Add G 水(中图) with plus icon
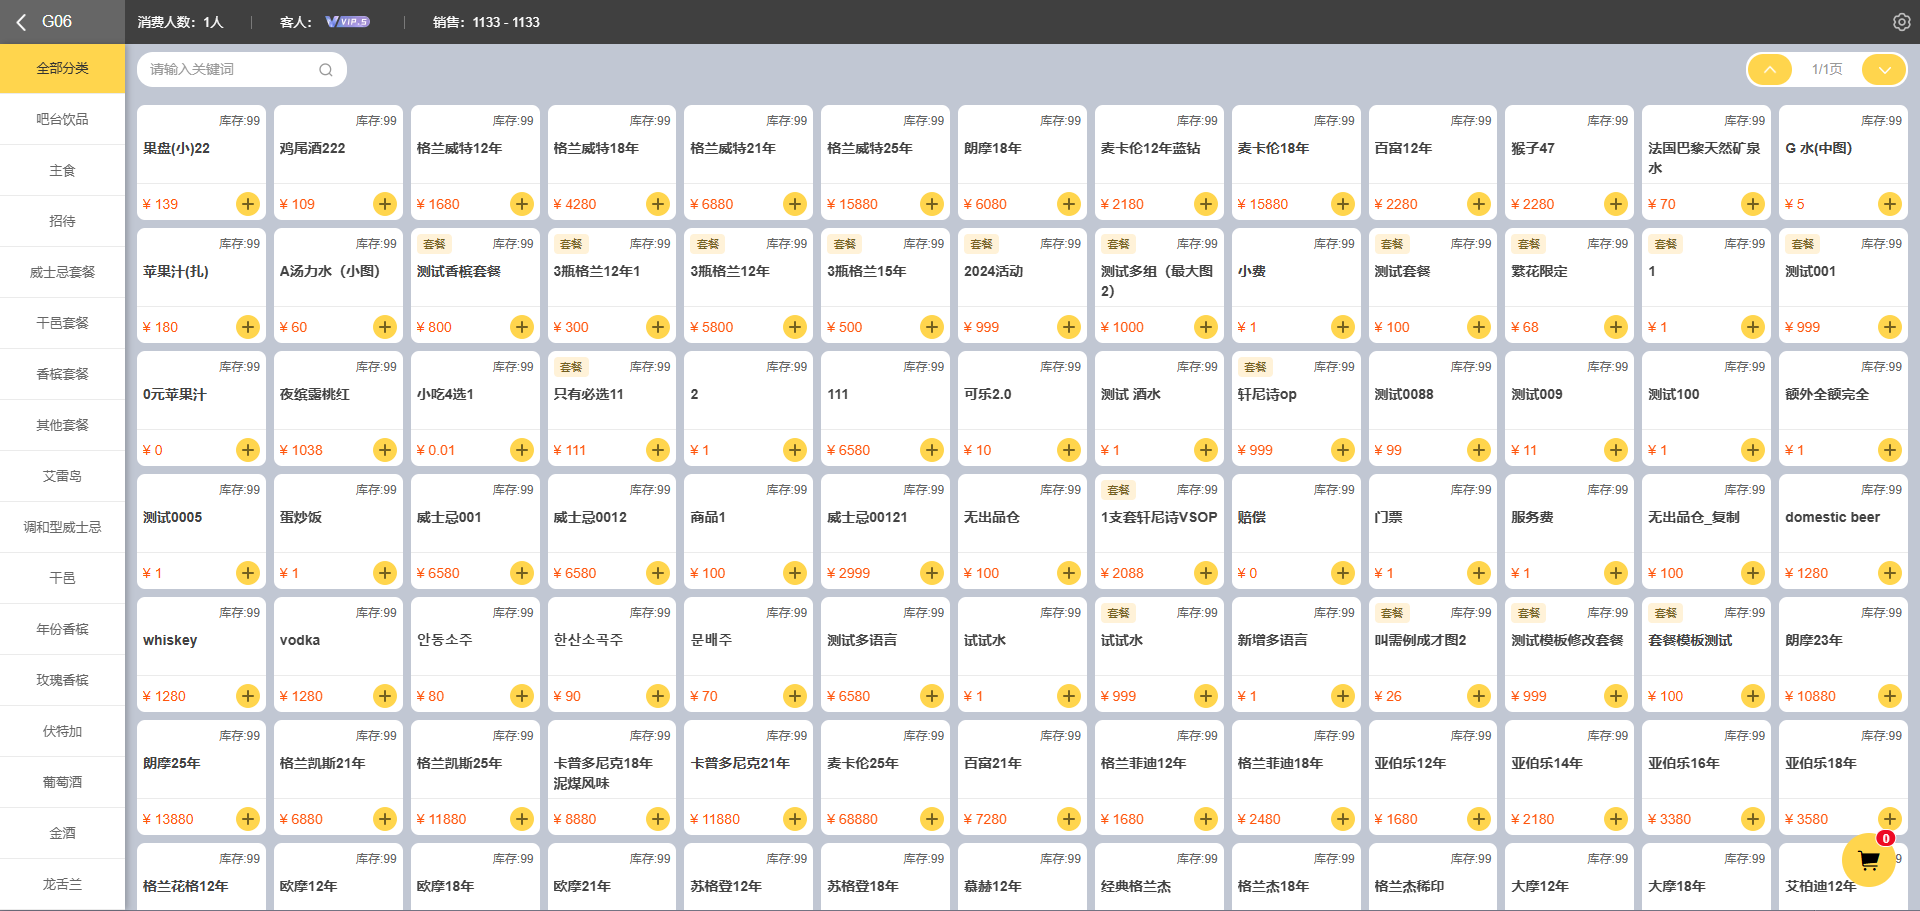Viewport: 1920px width, 911px height. coord(1889,204)
